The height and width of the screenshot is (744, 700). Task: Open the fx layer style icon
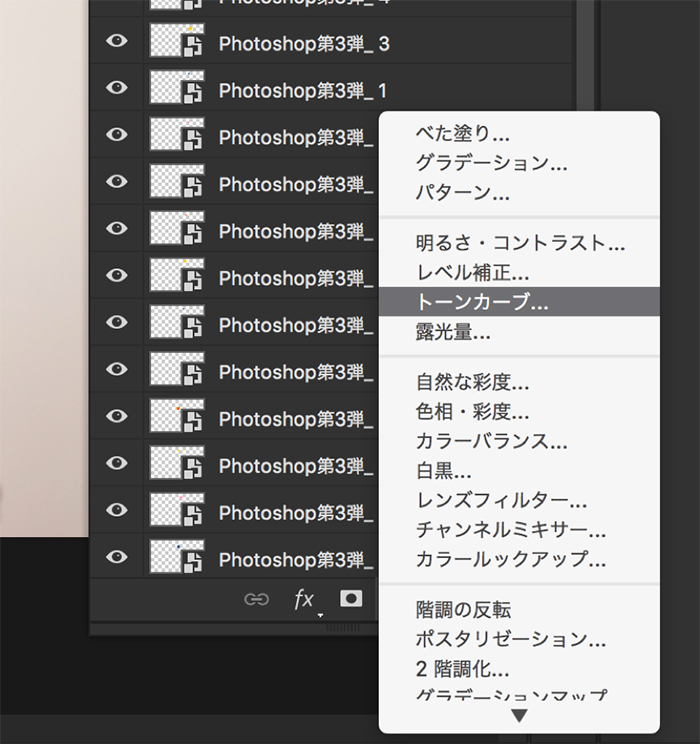(304, 600)
